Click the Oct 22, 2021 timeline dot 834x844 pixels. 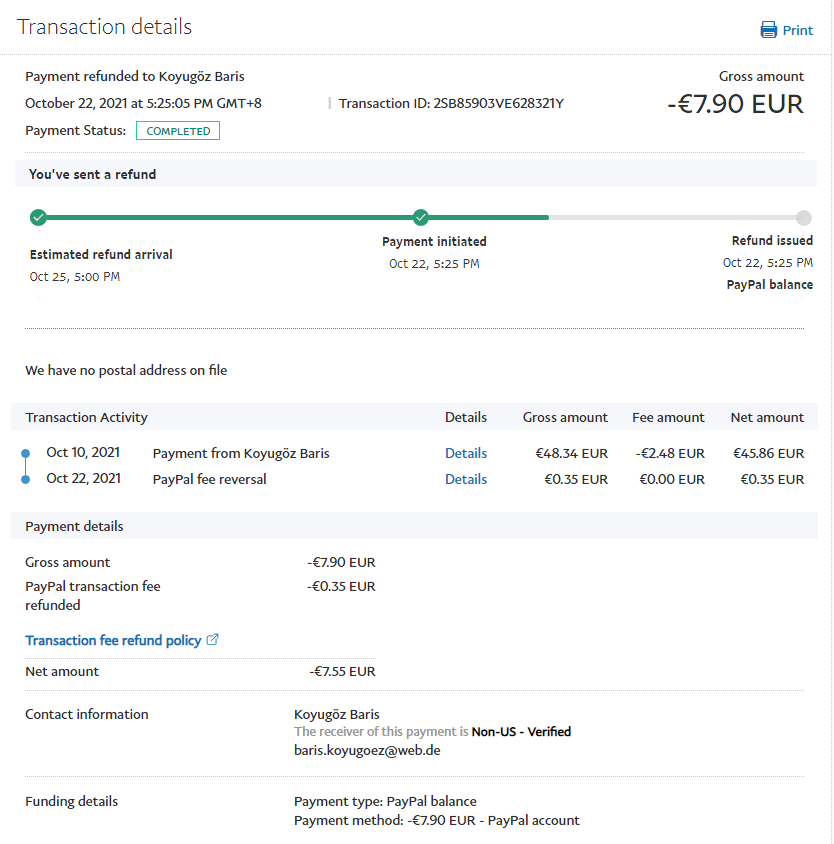click(x=25, y=480)
